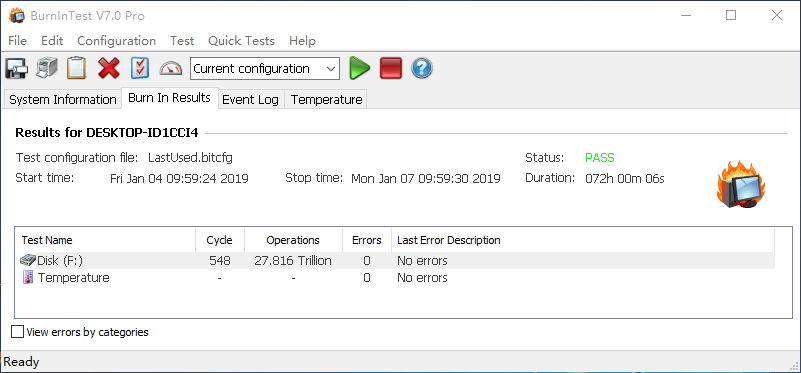Screen dimensions: 801x373
Task: Select the Disk (F:) row name
Action: (x=60, y=261)
